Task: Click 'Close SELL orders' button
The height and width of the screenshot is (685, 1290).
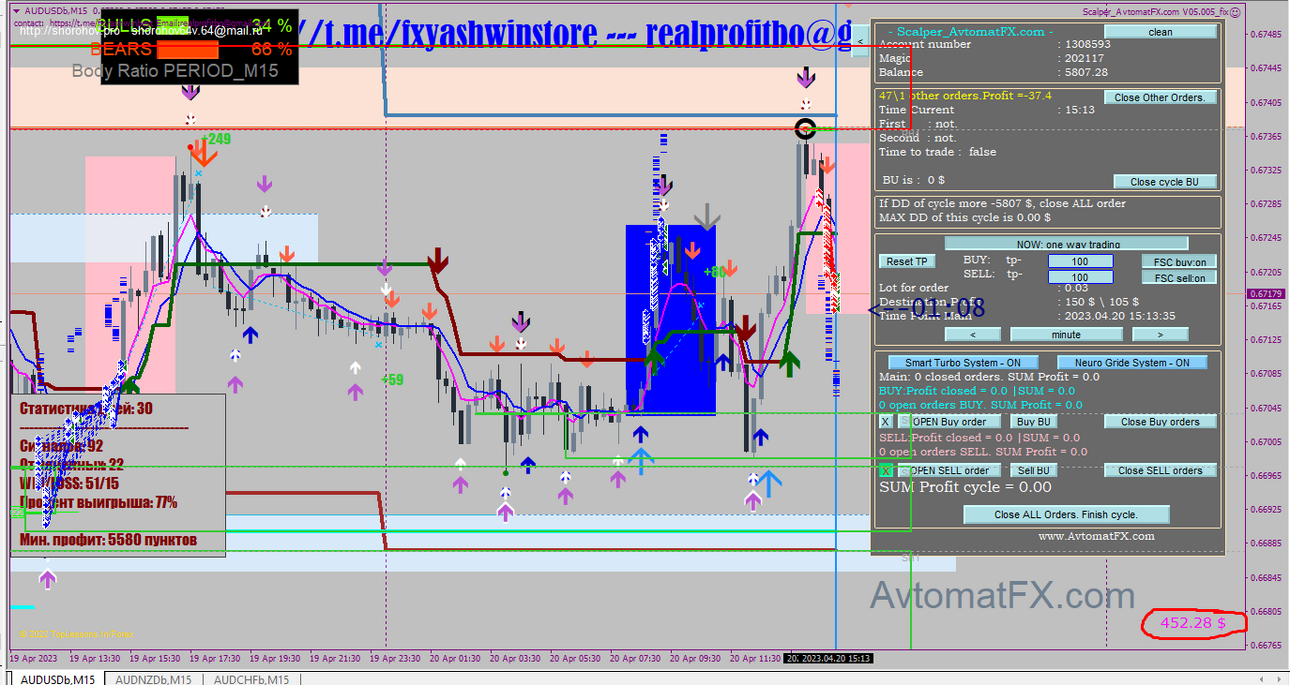Action: coord(1160,470)
